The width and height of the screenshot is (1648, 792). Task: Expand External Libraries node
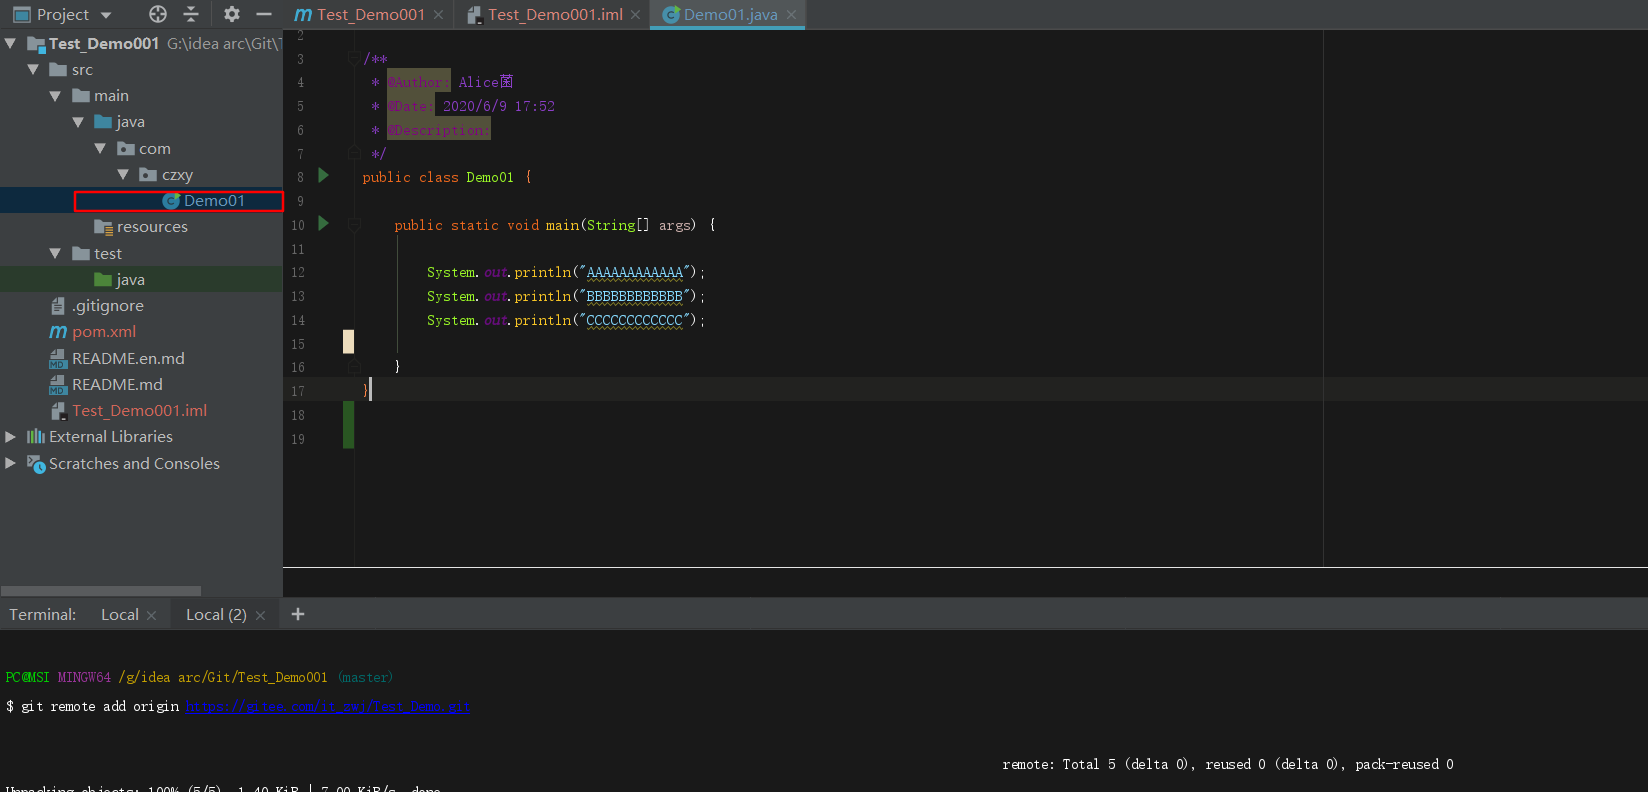[x=10, y=437]
